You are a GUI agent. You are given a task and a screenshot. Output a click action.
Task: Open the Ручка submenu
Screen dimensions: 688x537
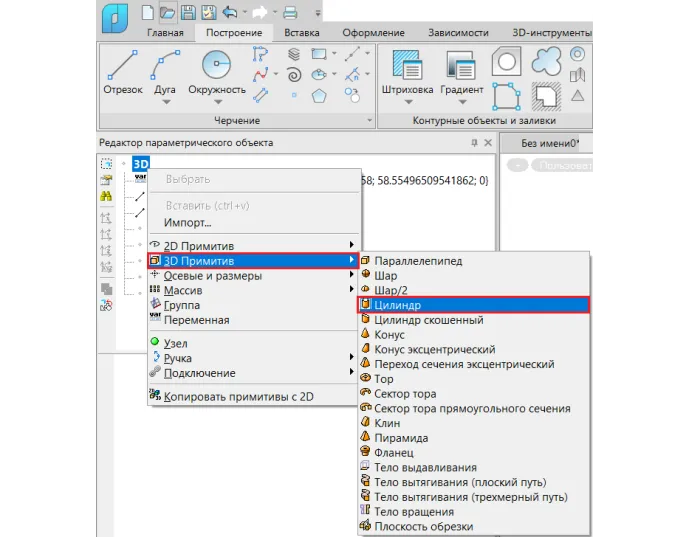tap(253, 358)
